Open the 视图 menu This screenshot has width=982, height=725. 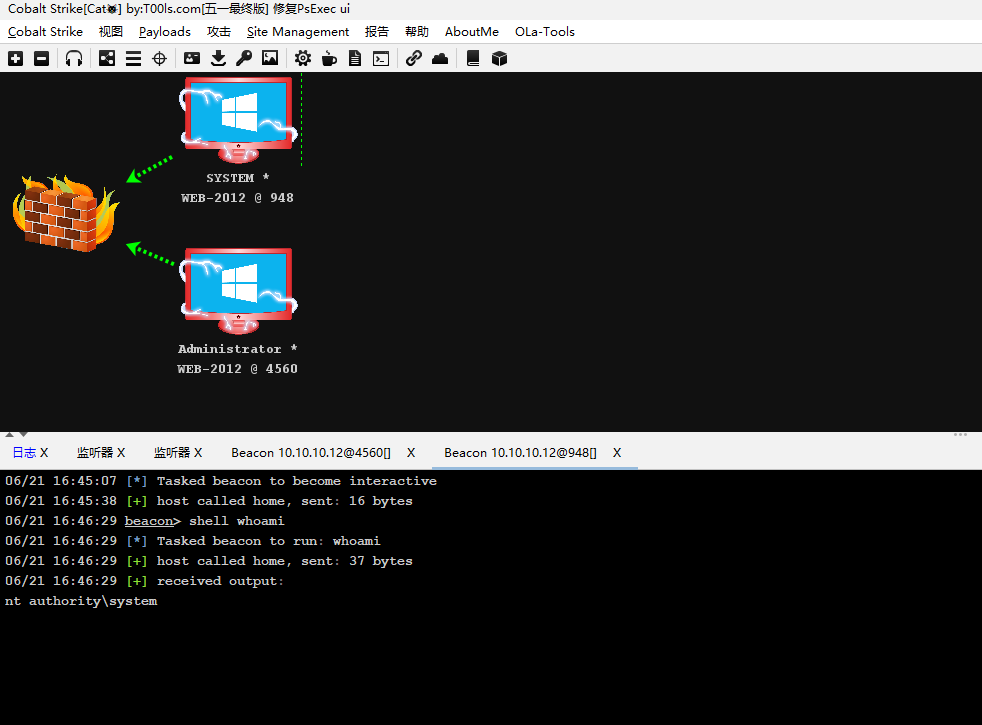pyautogui.click(x=111, y=32)
